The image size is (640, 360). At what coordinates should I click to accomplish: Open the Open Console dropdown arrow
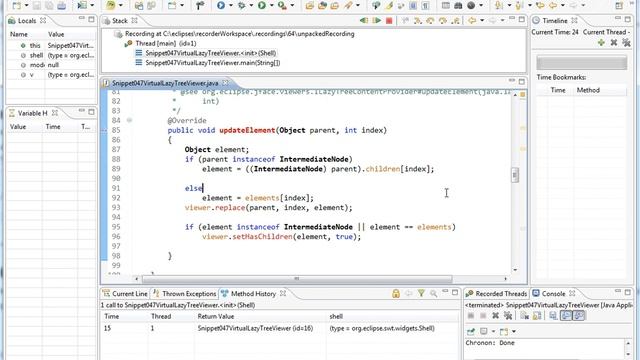click(x=513, y=331)
